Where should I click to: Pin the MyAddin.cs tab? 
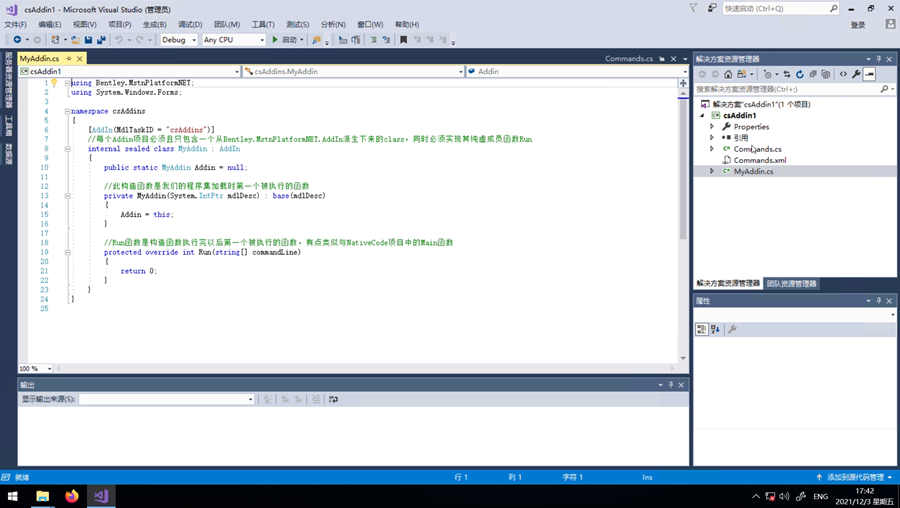(69, 59)
